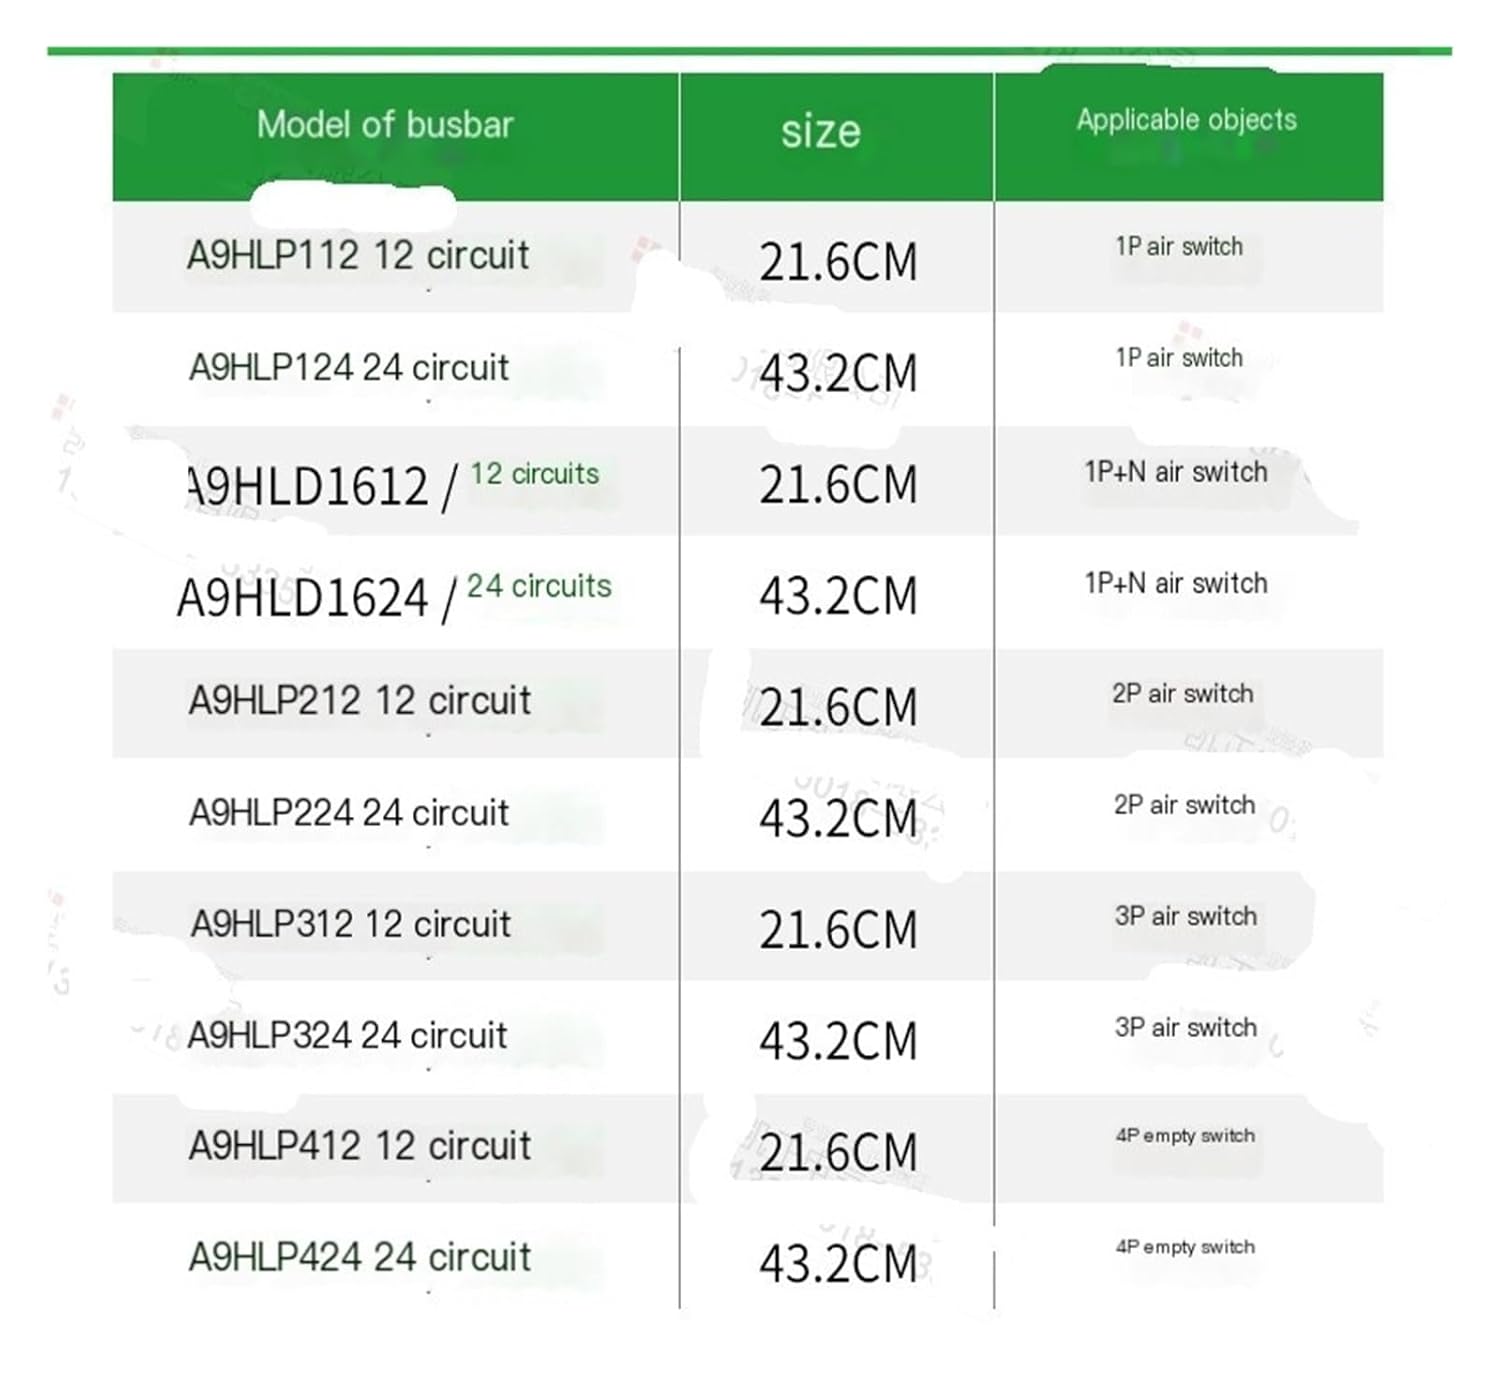Pick the A9HLP412 12 circuit model

coord(359,1145)
